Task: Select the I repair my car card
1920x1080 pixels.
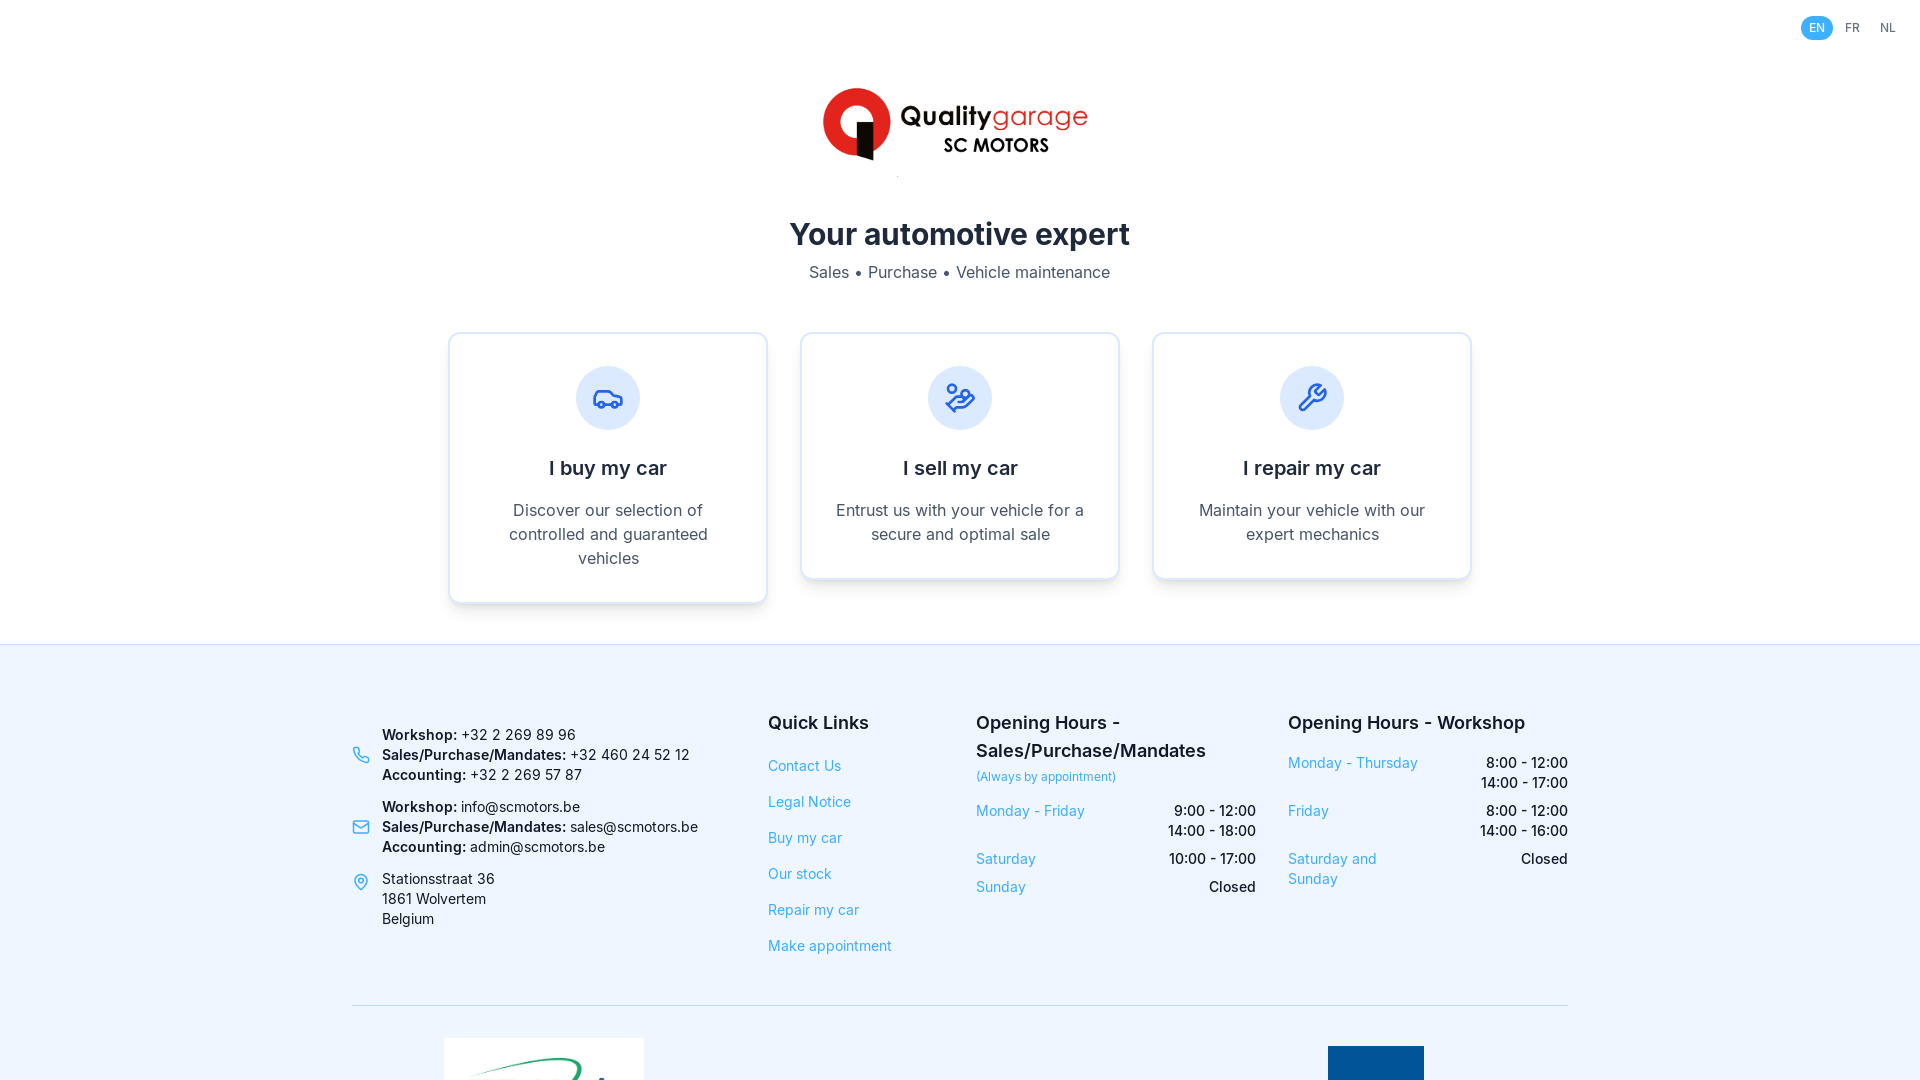Action: (x=1312, y=468)
